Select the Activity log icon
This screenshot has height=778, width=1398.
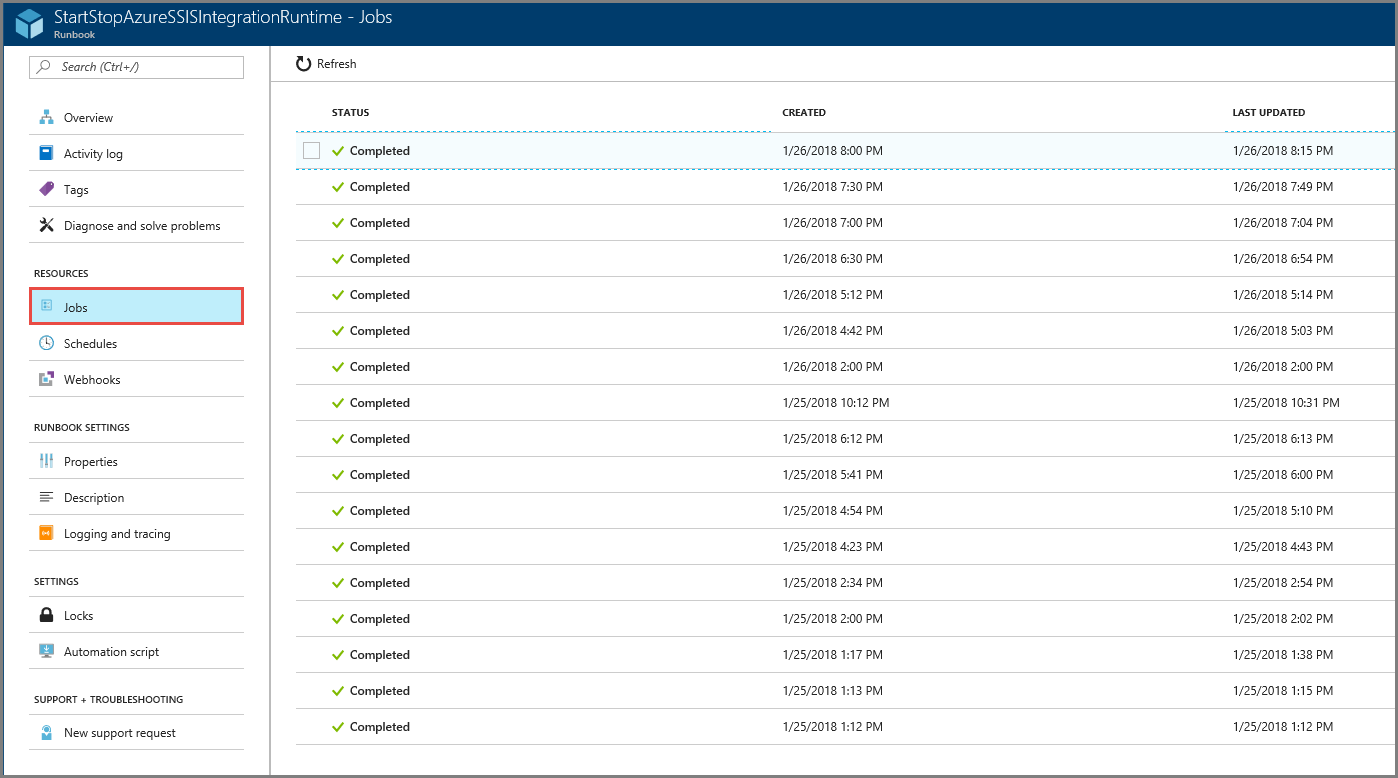pyautogui.click(x=46, y=152)
